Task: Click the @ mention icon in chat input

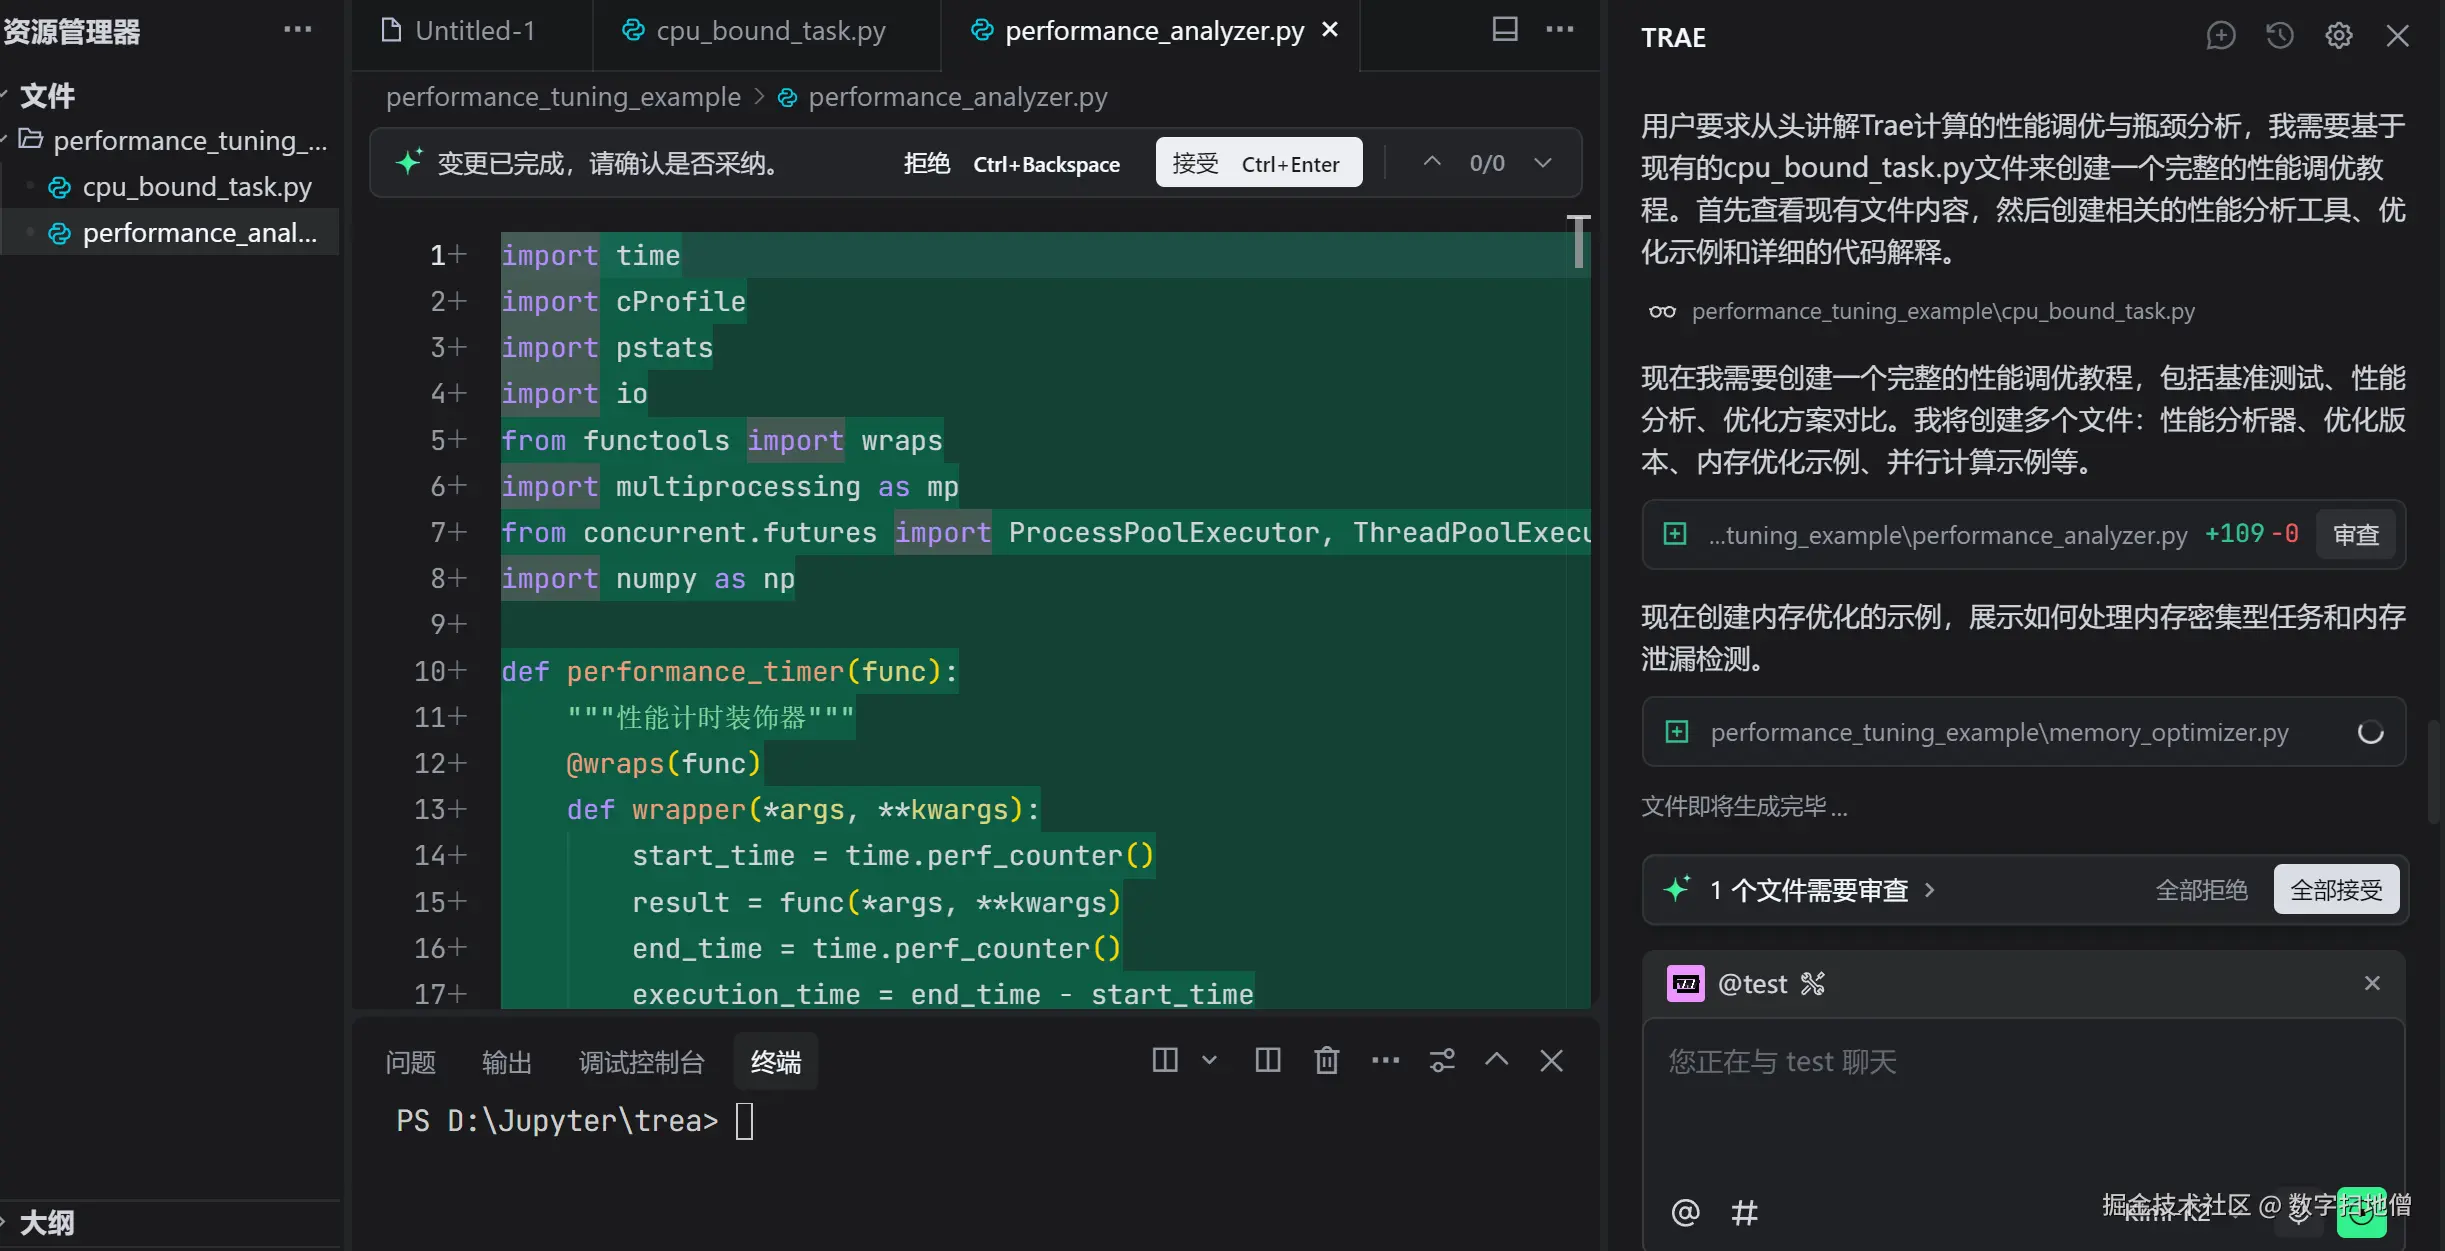Action: tap(1685, 1212)
